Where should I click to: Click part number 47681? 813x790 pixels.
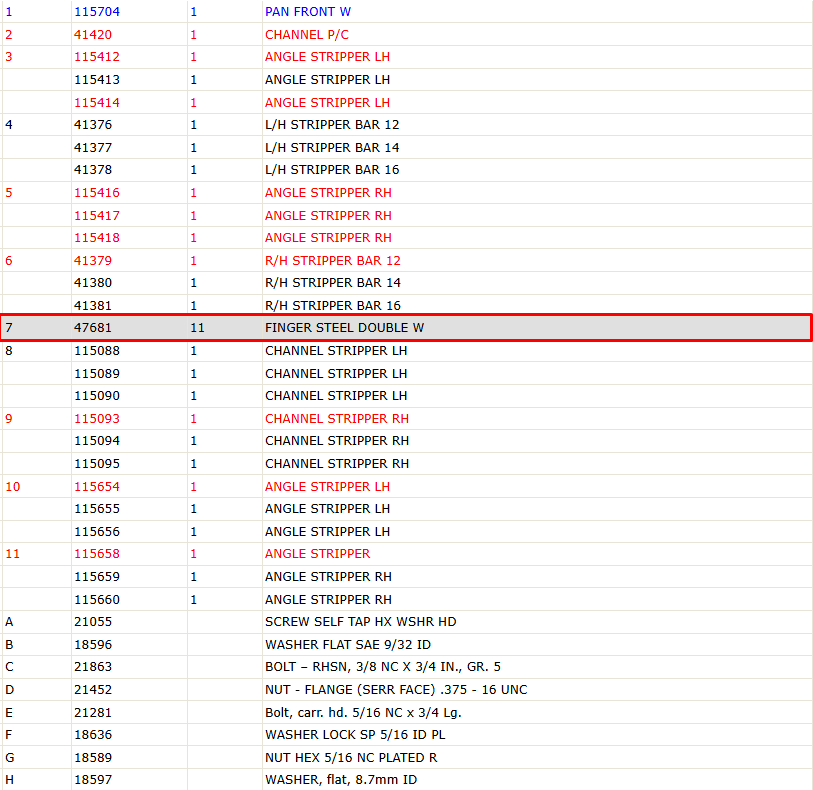point(93,328)
